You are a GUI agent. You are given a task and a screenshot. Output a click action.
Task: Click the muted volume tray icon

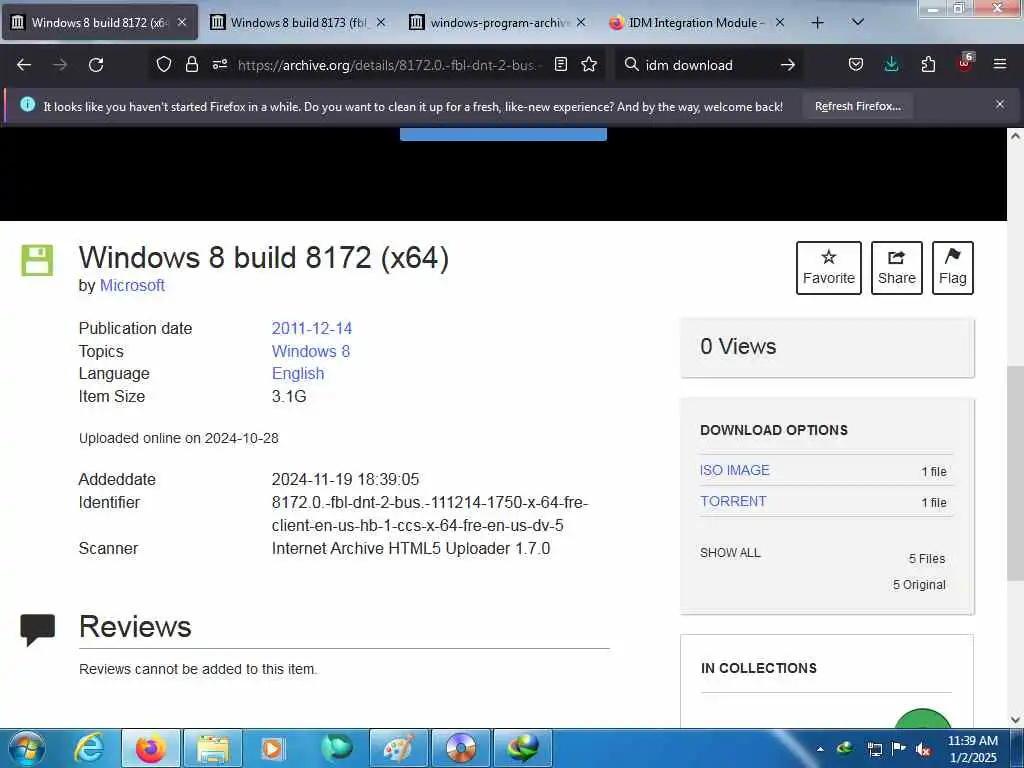coord(923,750)
